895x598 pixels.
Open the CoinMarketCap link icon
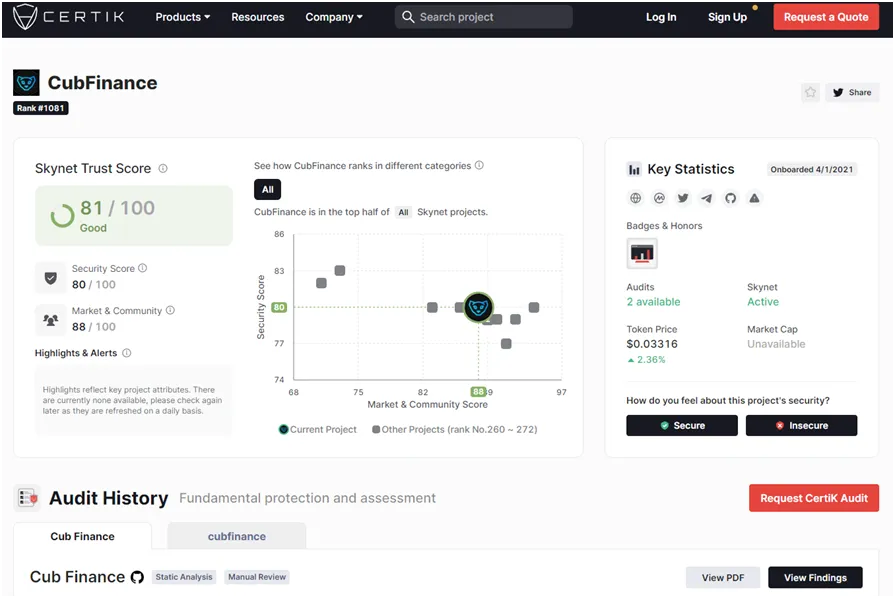click(659, 198)
